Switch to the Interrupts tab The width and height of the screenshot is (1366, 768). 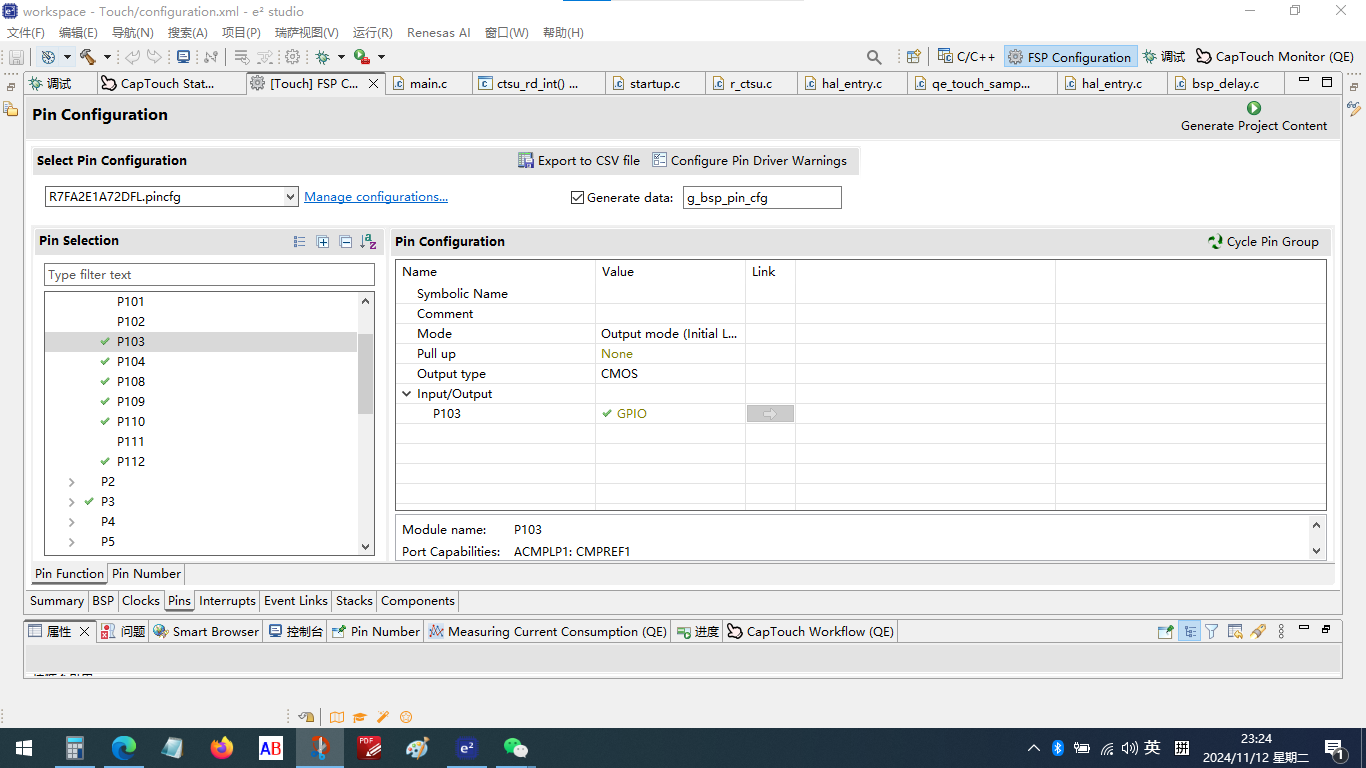tap(227, 601)
